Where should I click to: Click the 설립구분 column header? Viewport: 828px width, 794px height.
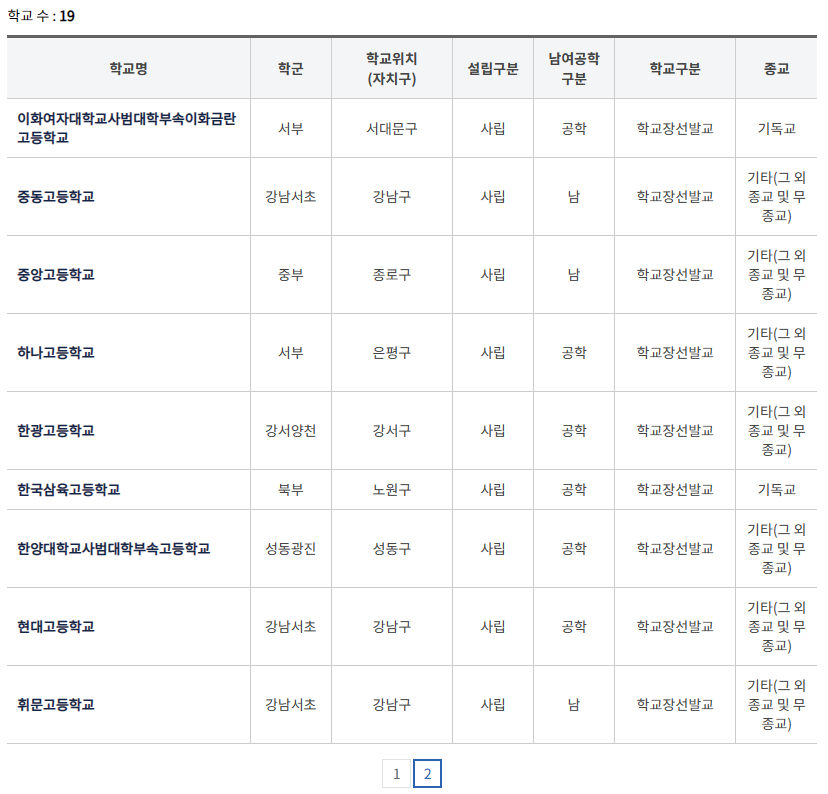click(x=493, y=68)
